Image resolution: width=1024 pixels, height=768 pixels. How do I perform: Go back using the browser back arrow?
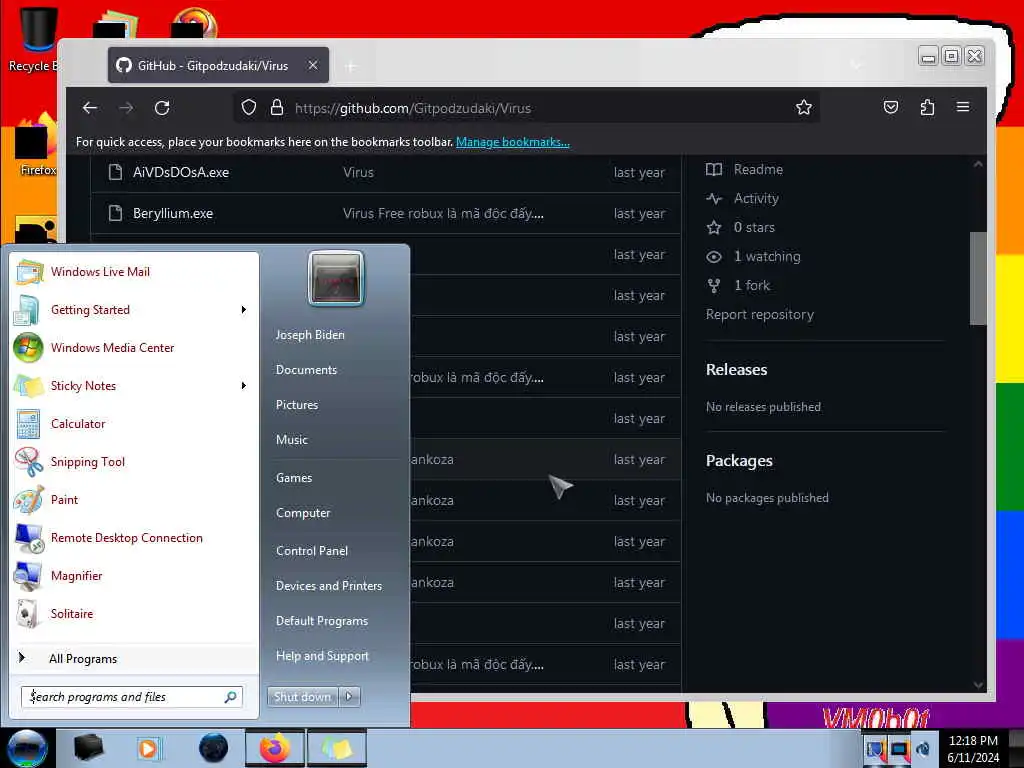coord(90,108)
